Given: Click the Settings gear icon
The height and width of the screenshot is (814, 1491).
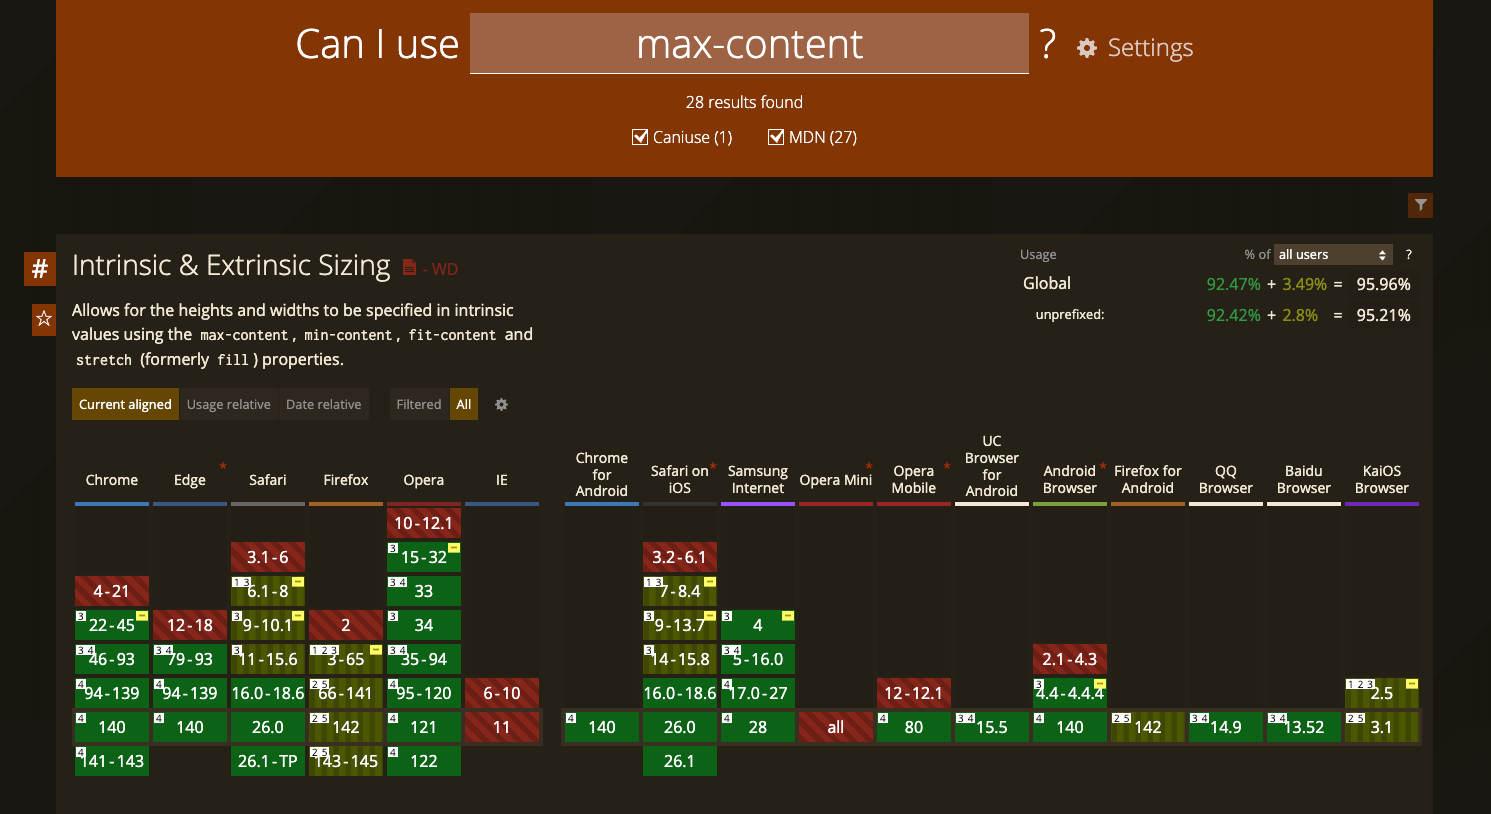Looking at the screenshot, I should tap(1087, 48).
